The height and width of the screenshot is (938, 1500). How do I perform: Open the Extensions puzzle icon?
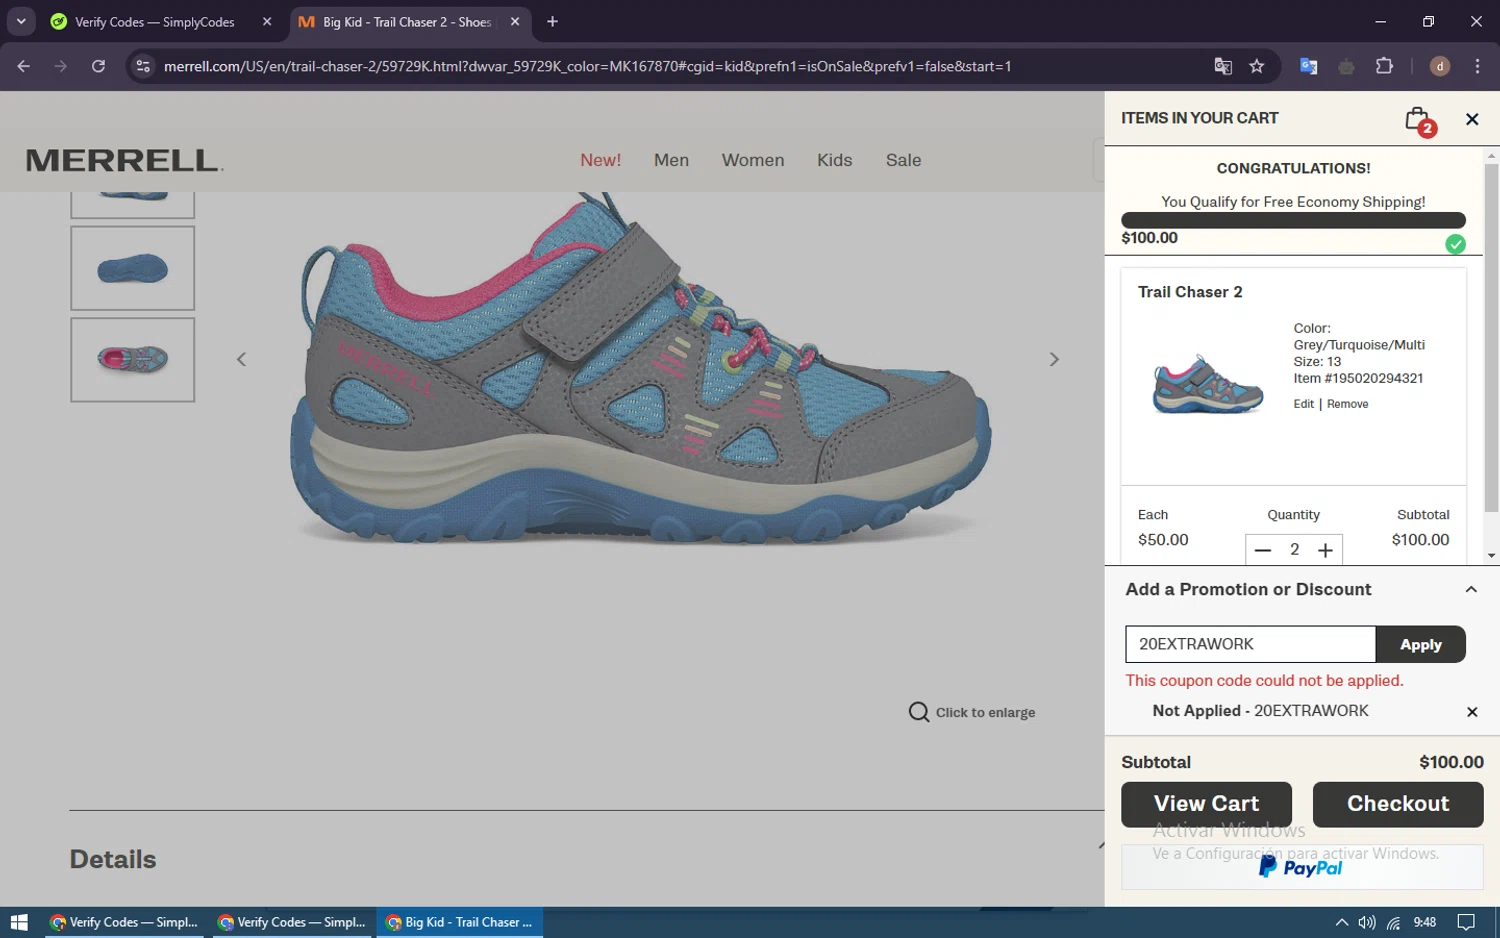point(1384,66)
